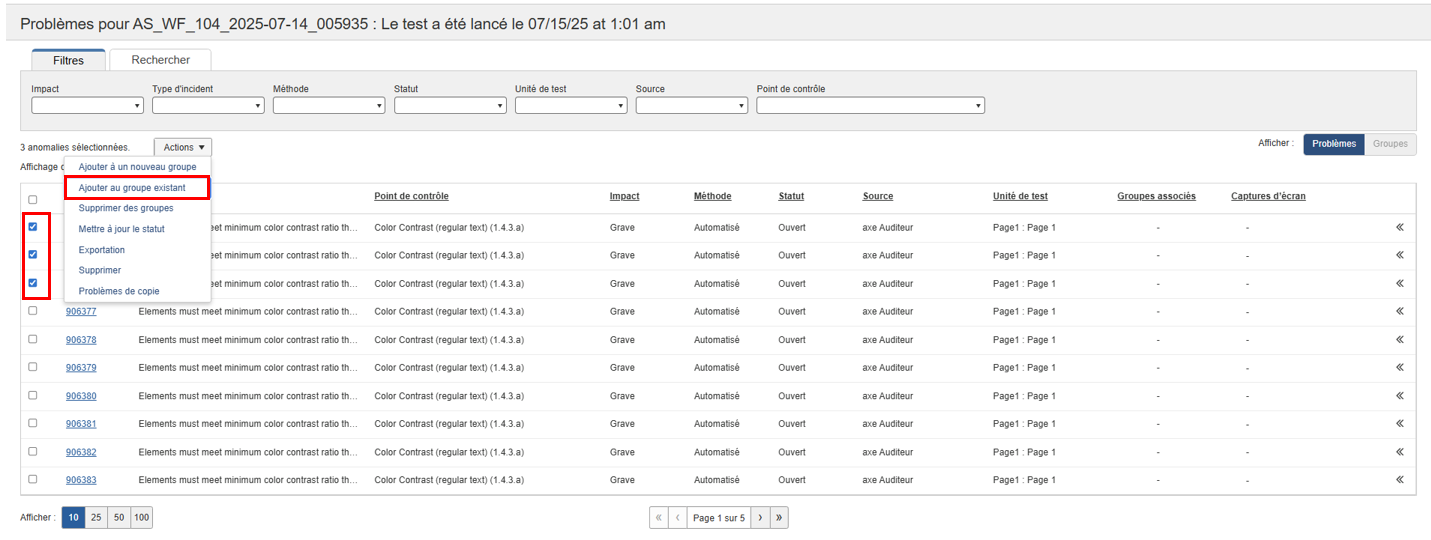Expand the Statut filter dropdown
Image resolution: width=1431 pixels, height=540 pixels.
tap(449, 105)
